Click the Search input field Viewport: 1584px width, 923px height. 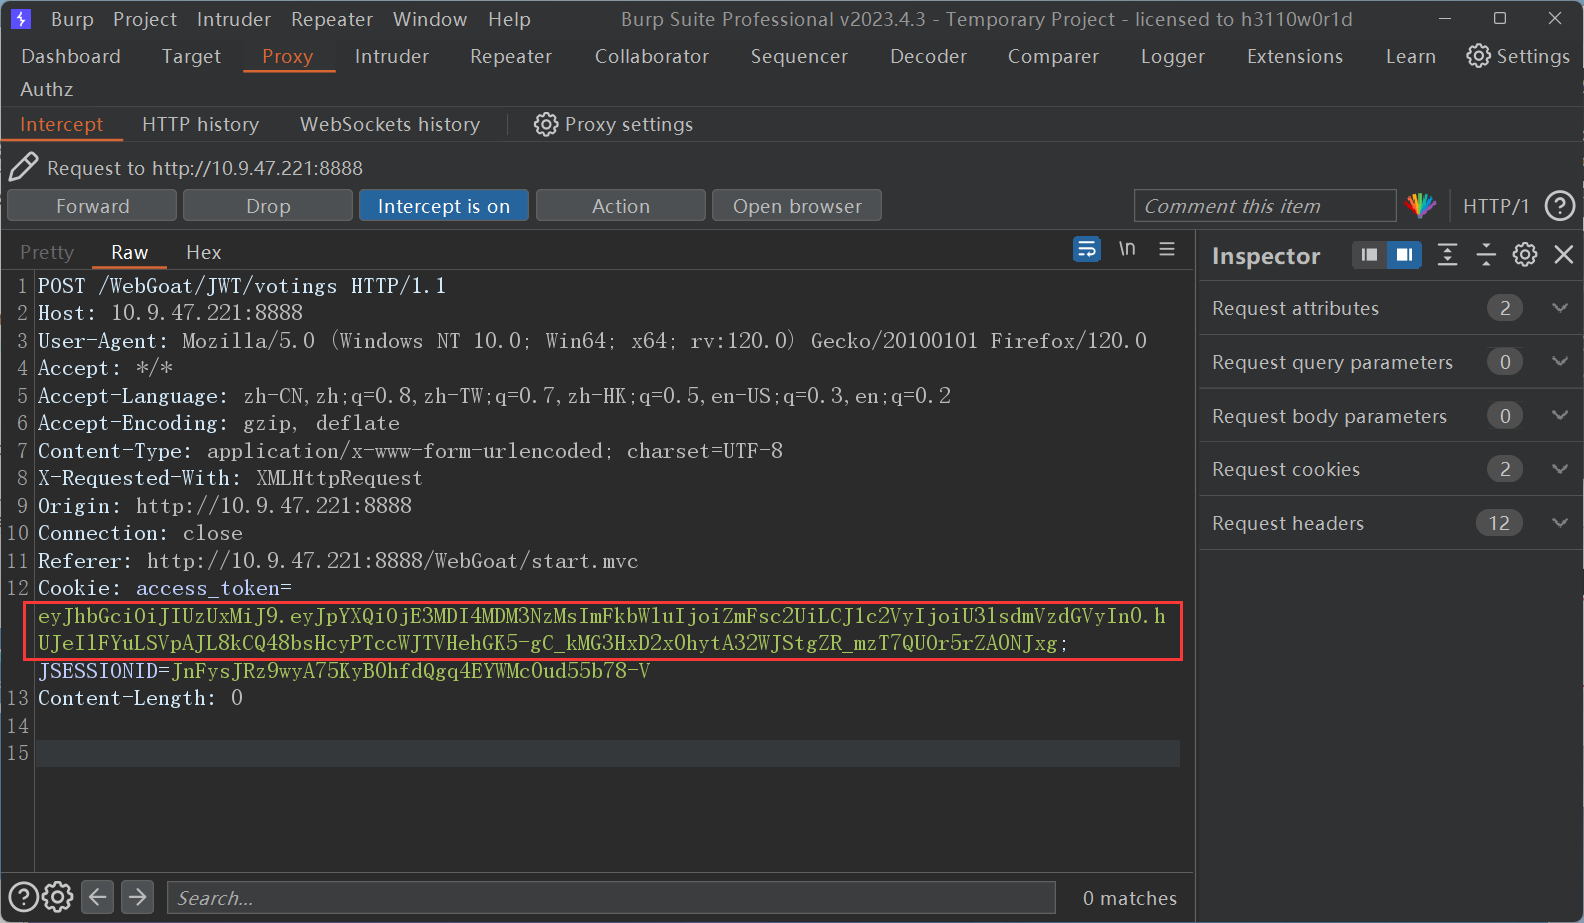(611, 897)
